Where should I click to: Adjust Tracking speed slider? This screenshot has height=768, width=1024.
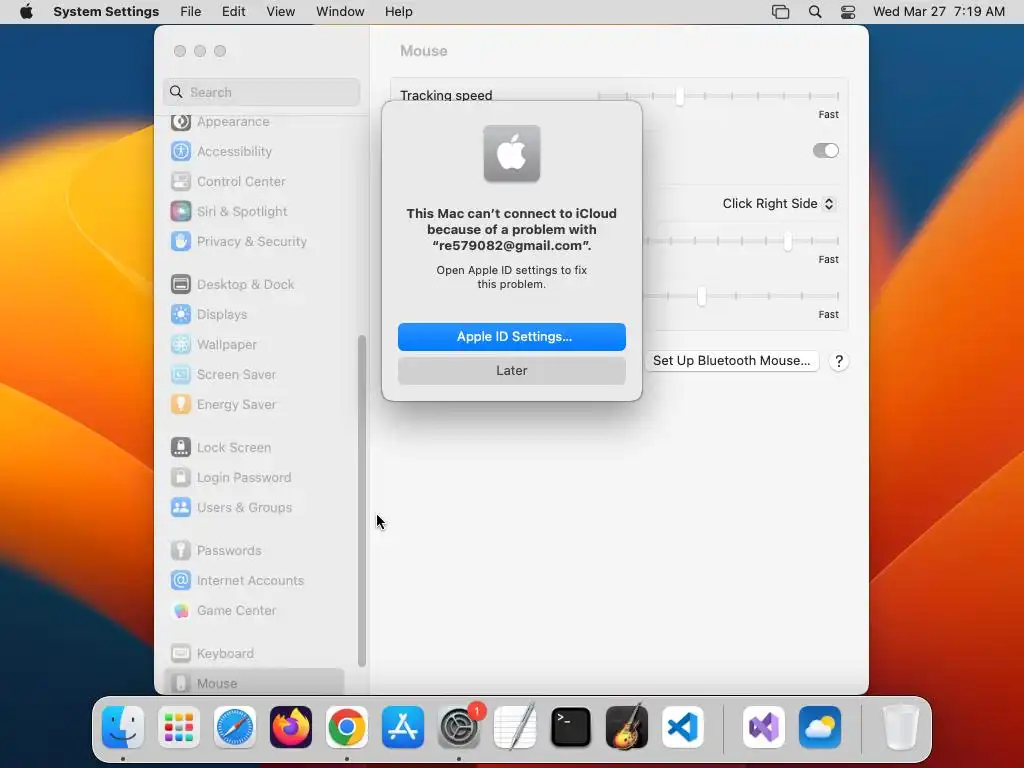click(680, 96)
